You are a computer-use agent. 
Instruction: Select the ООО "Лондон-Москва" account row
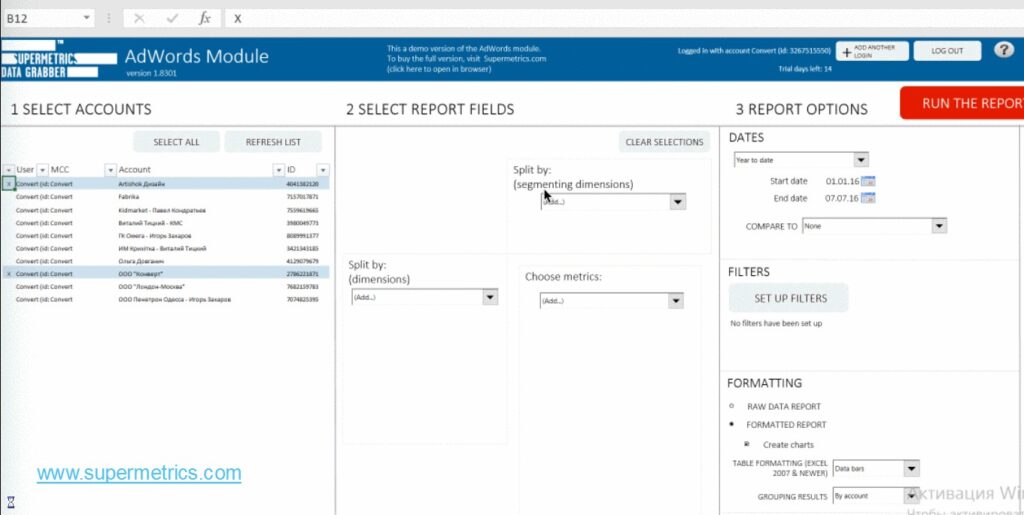pos(166,287)
